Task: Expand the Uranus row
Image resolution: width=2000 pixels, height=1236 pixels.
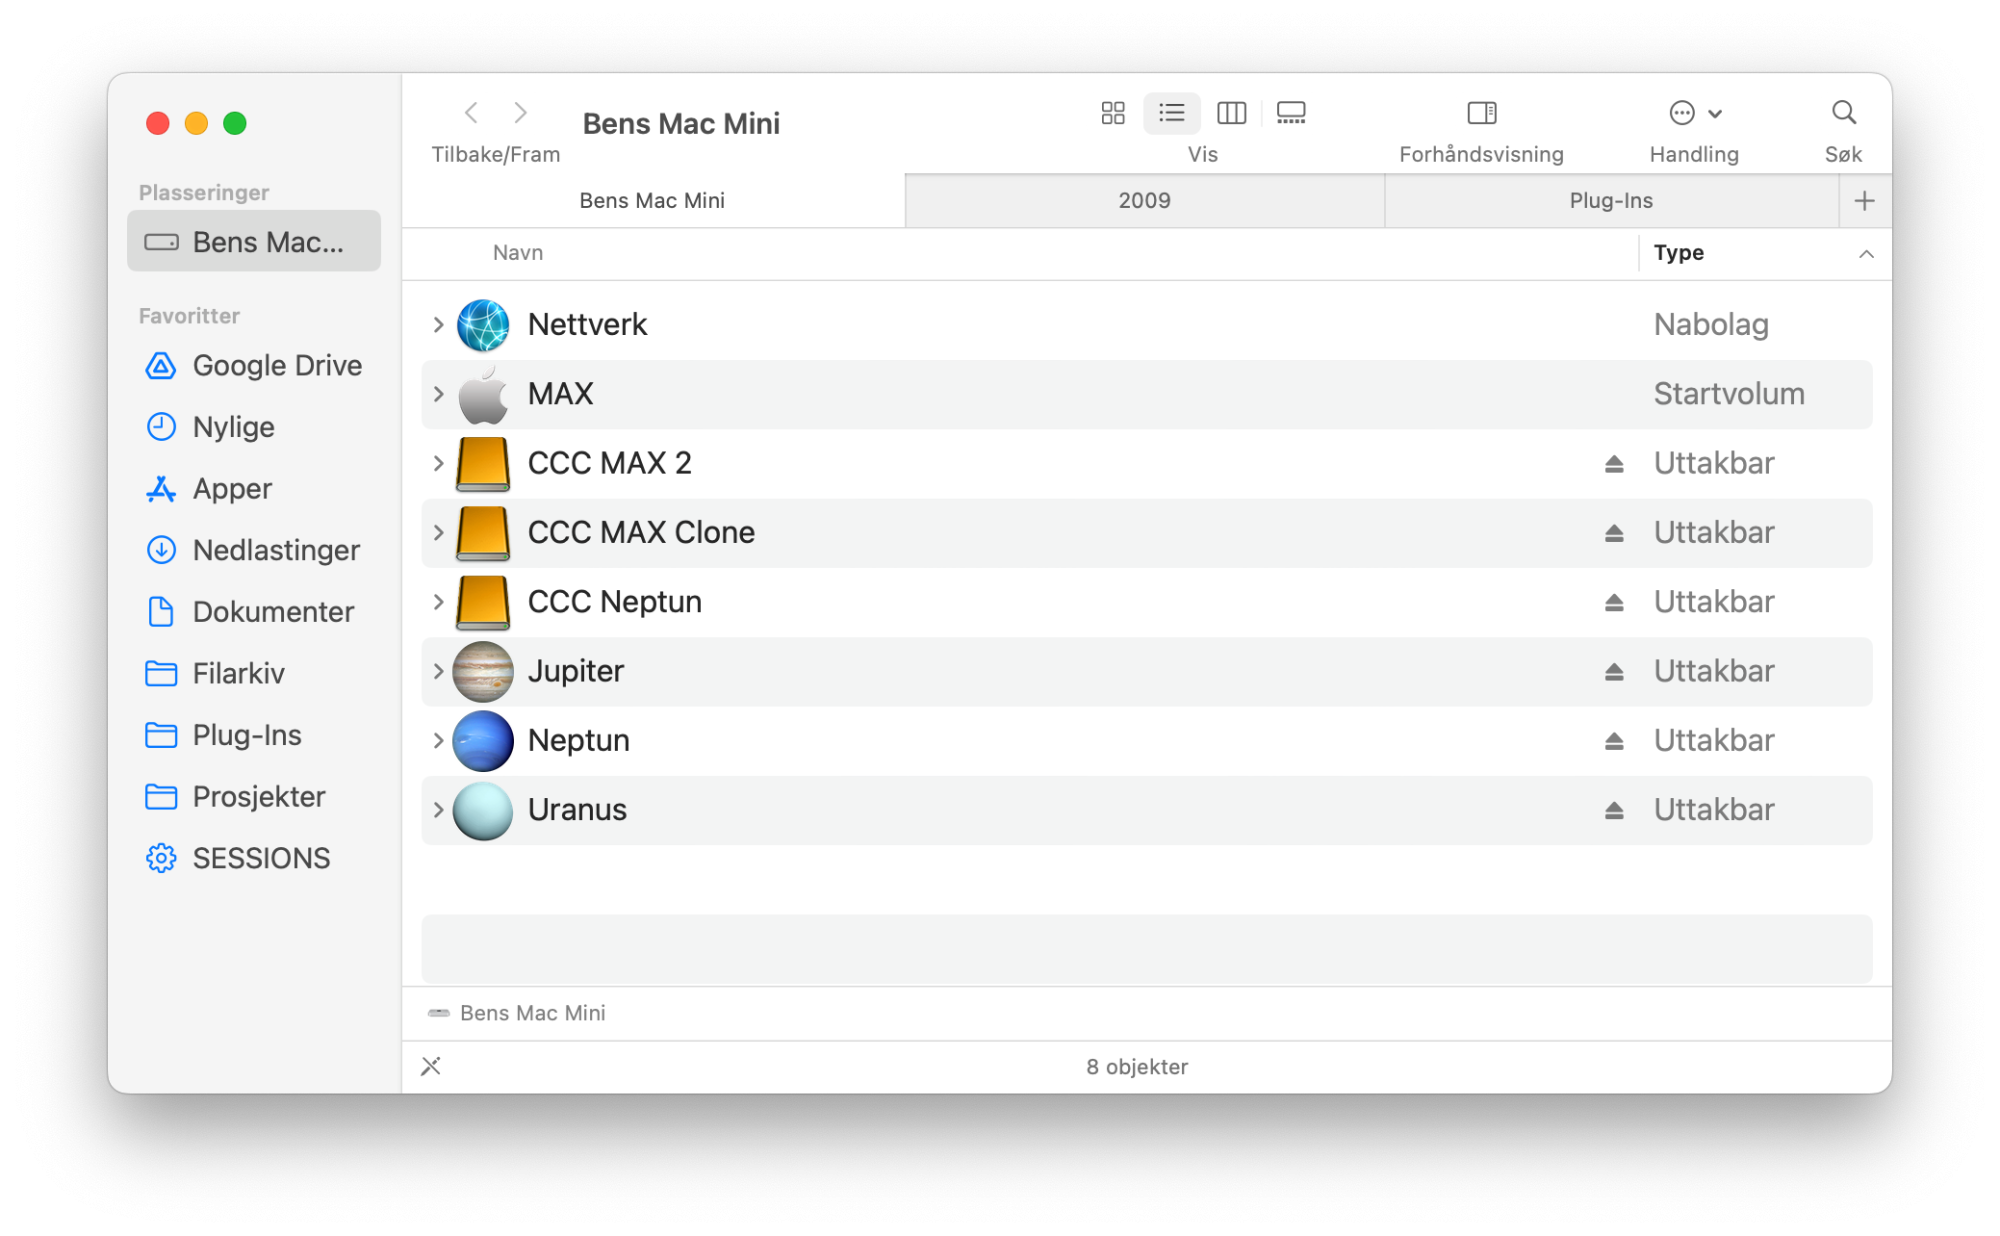Action: (x=438, y=810)
